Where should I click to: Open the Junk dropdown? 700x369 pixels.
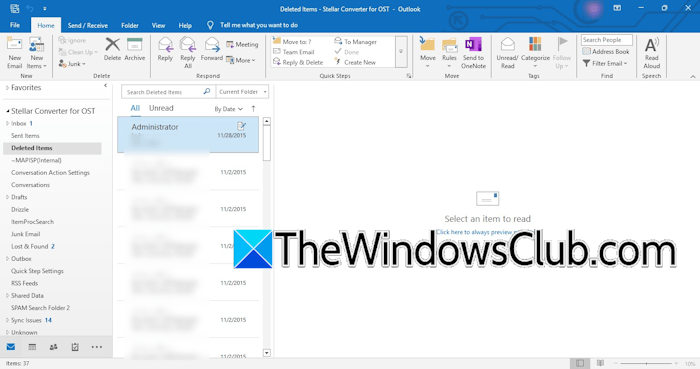coord(72,64)
